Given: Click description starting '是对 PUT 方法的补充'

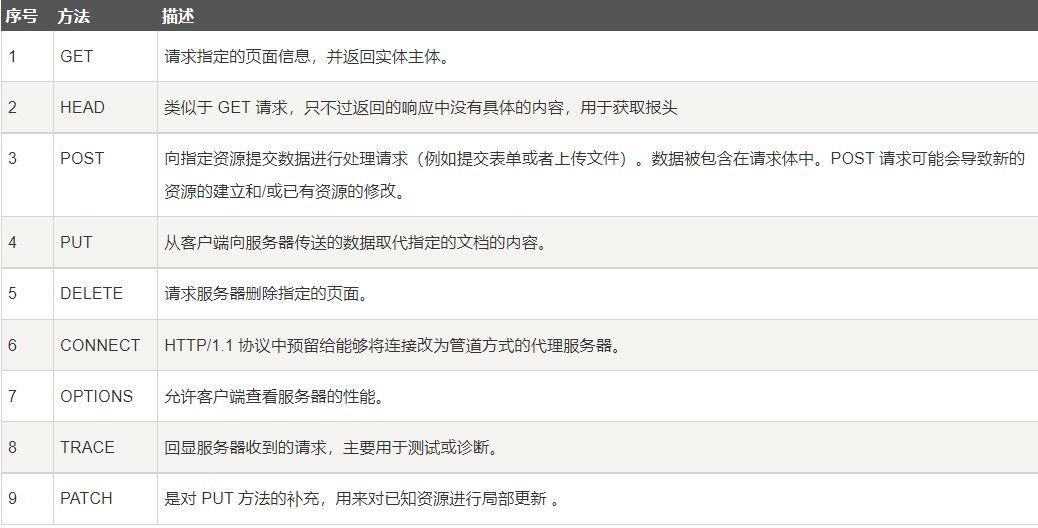Looking at the screenshot, I should (x=362, y=499).
